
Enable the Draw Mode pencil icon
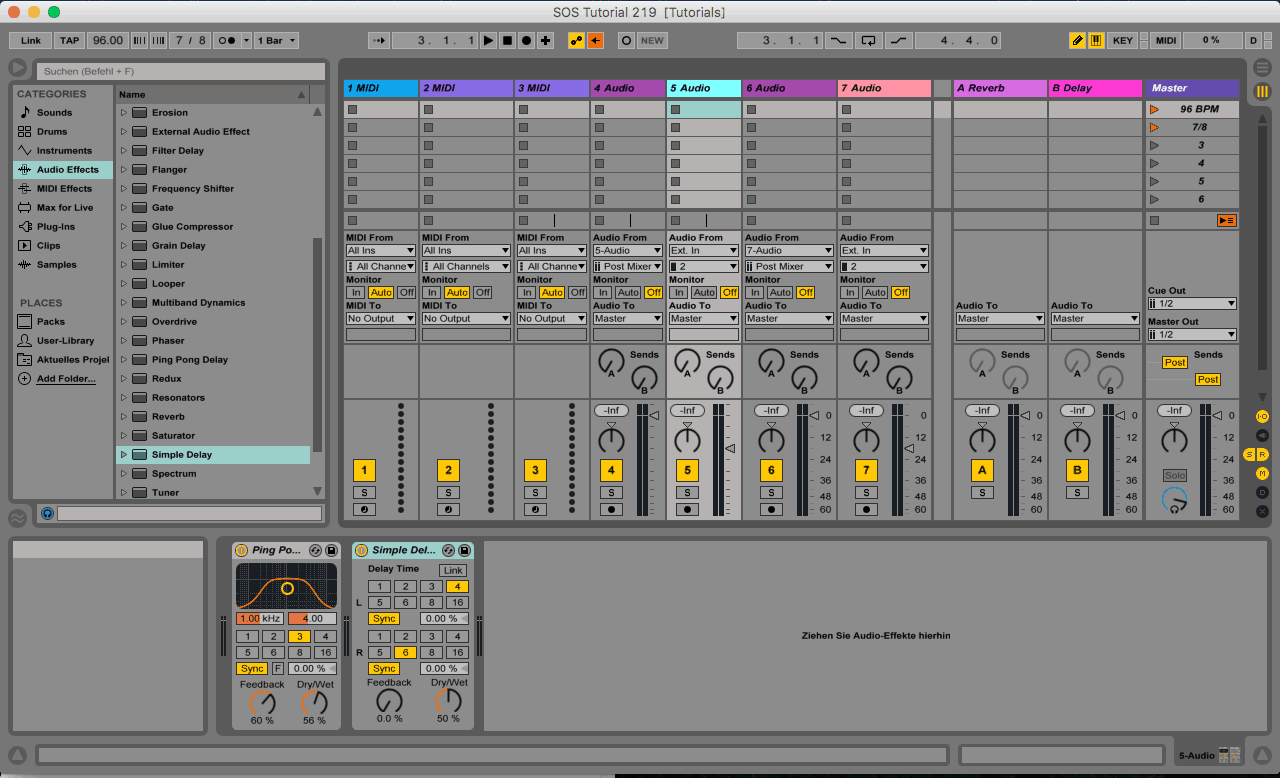click(1077, 41)
